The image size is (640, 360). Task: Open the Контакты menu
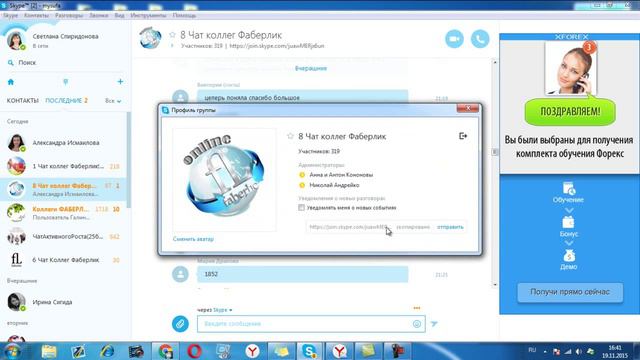[36, 16]
